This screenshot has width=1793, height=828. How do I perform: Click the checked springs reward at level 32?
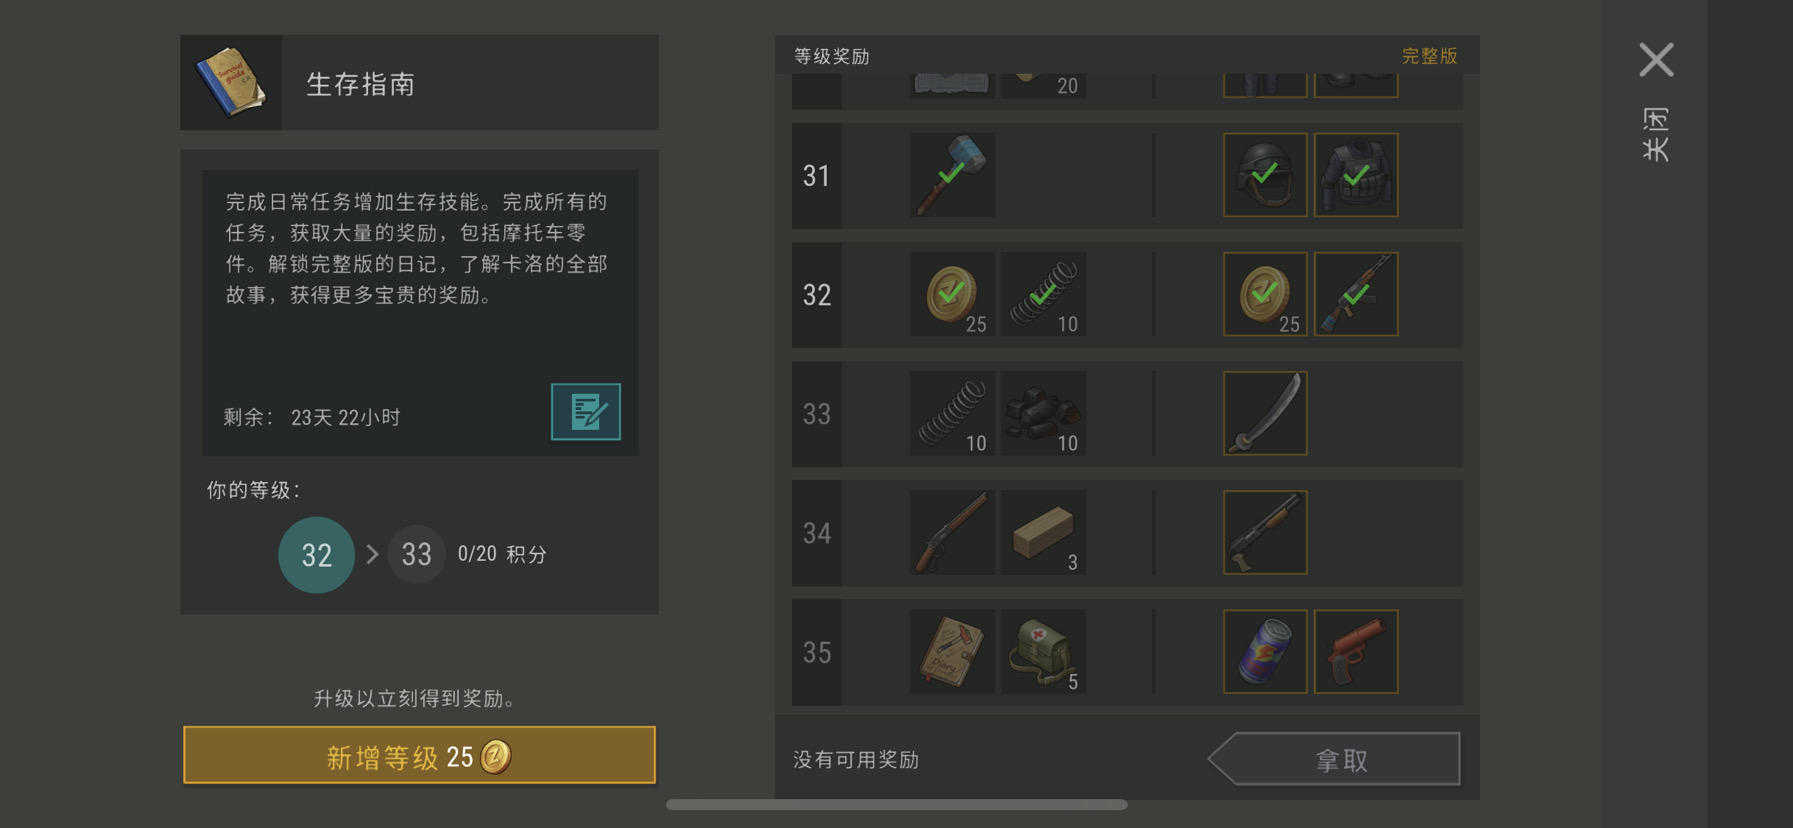pos(1043,294)
